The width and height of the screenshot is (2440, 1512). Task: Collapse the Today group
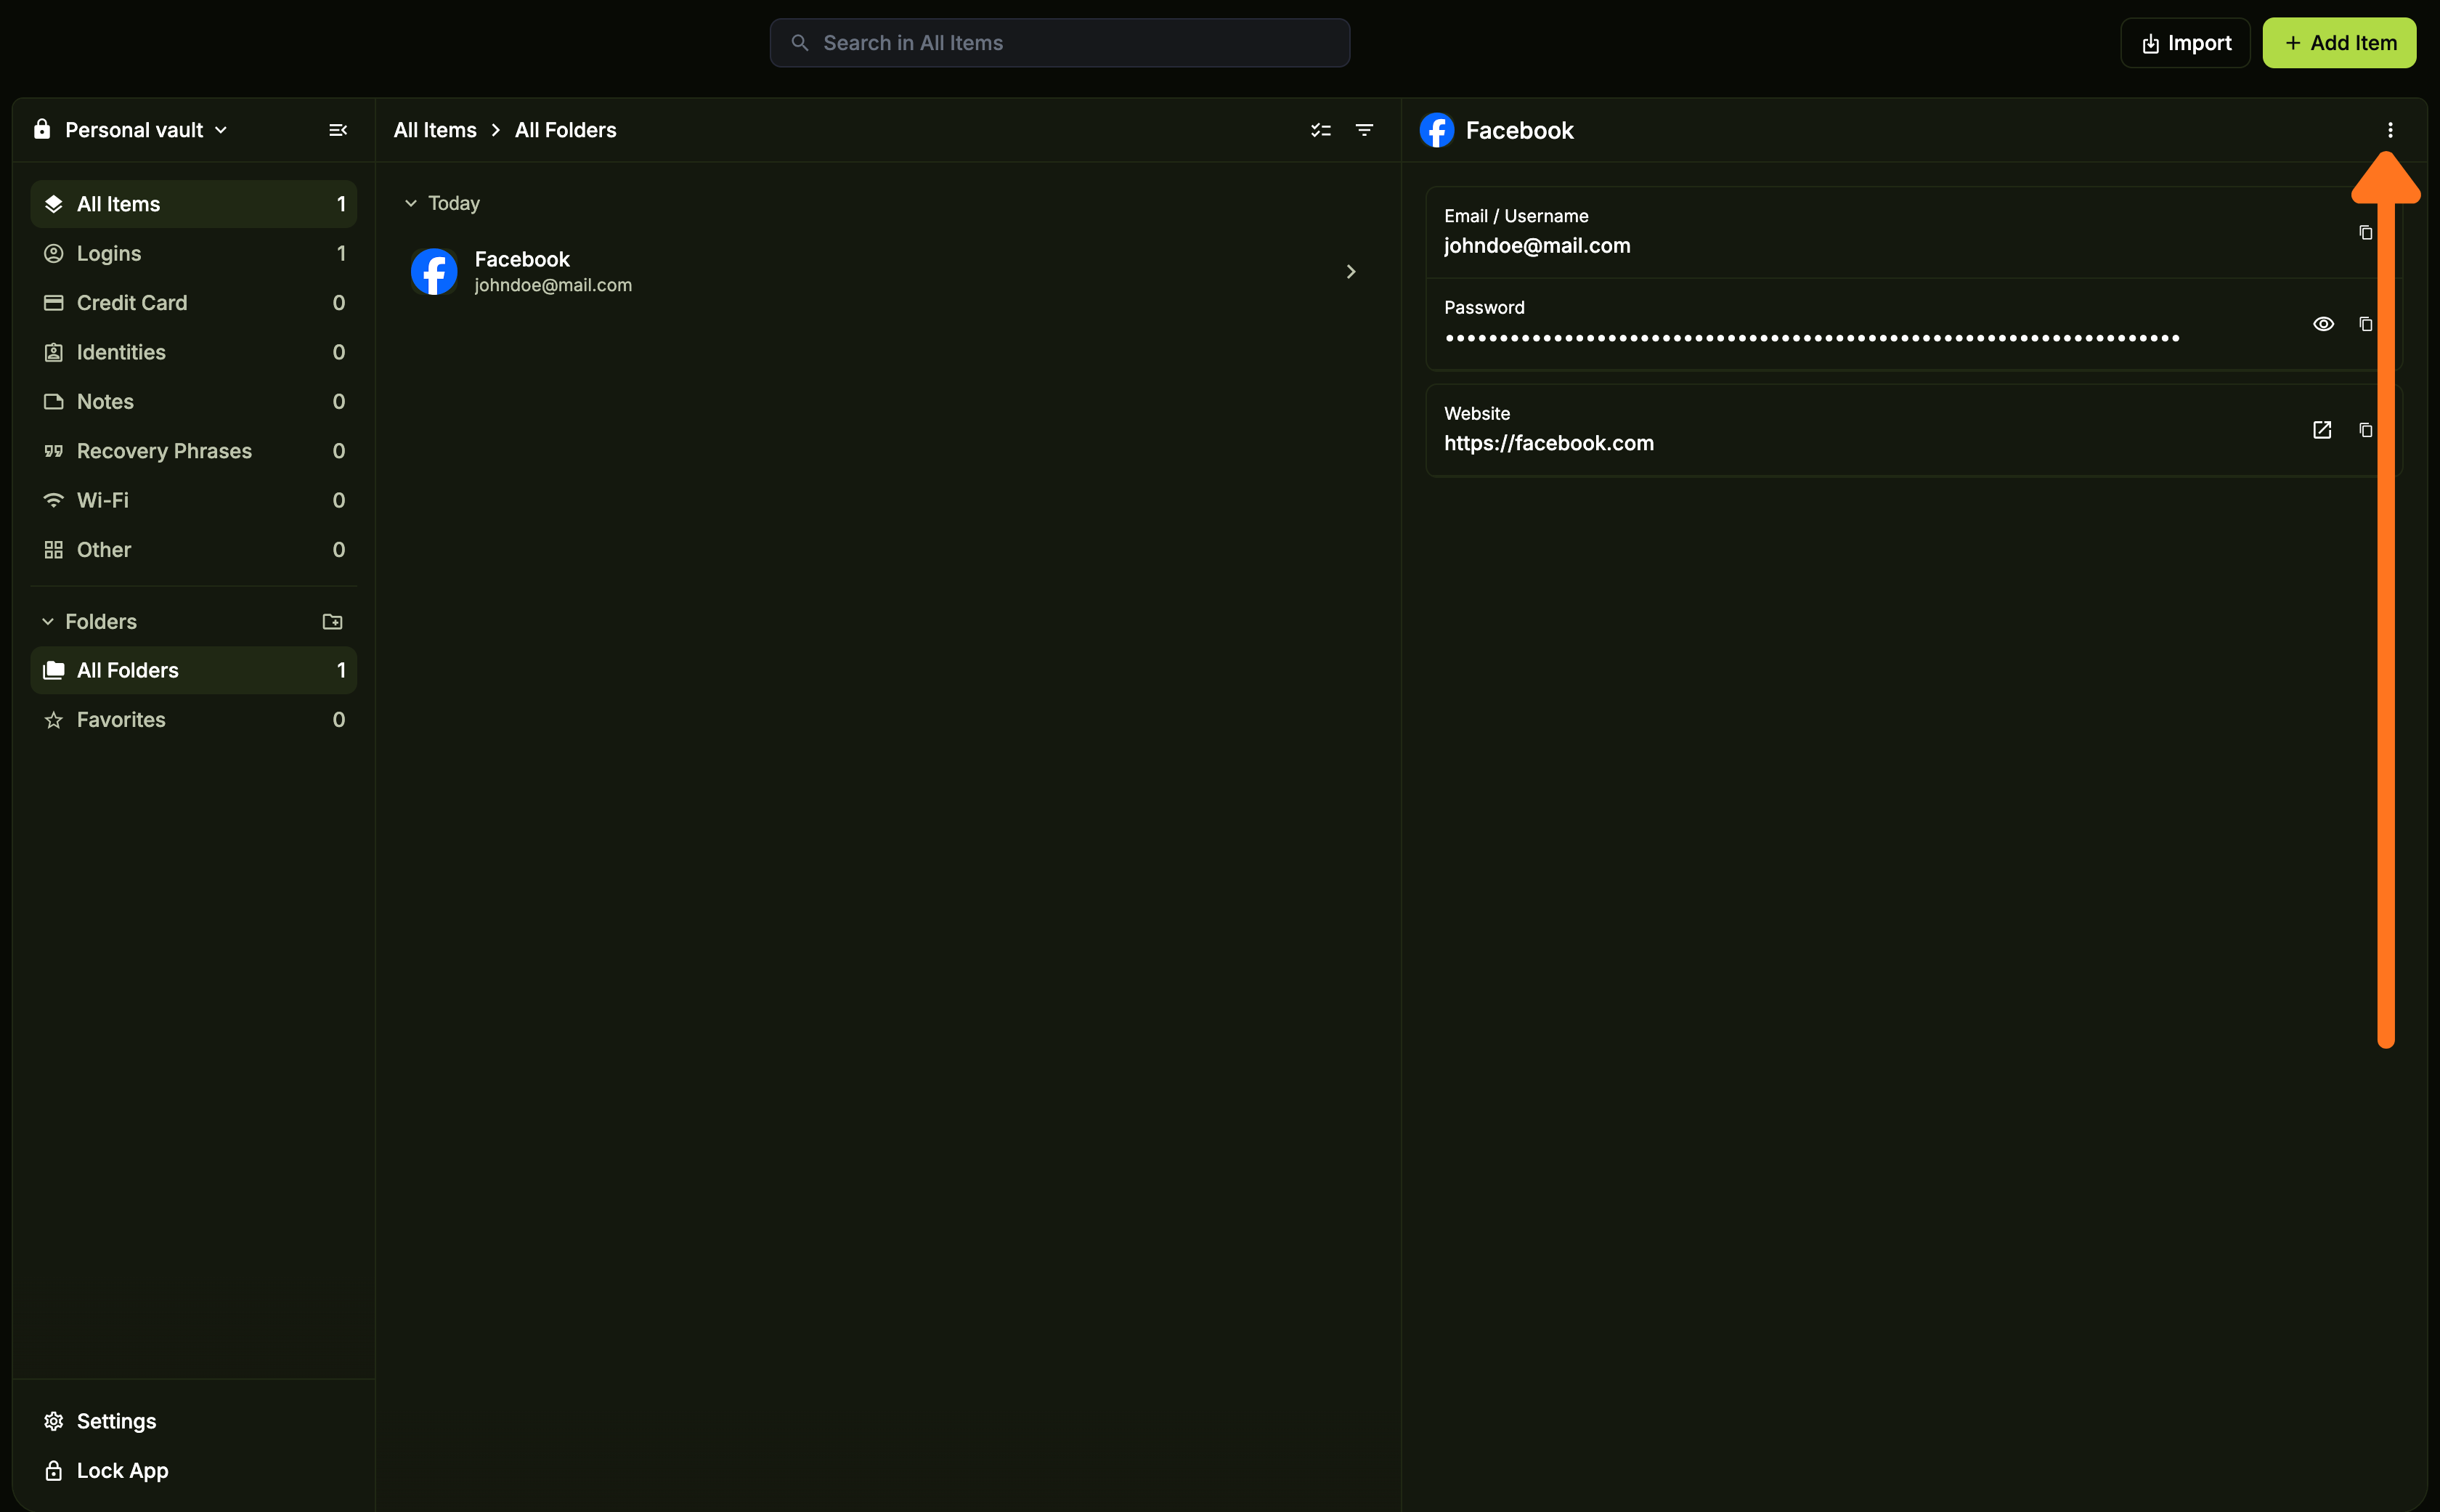click(x=412, y=202)
